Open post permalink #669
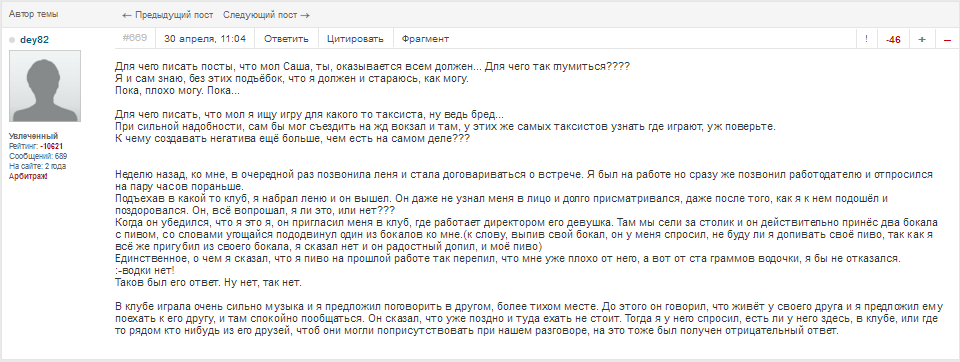 click(135, 38)
